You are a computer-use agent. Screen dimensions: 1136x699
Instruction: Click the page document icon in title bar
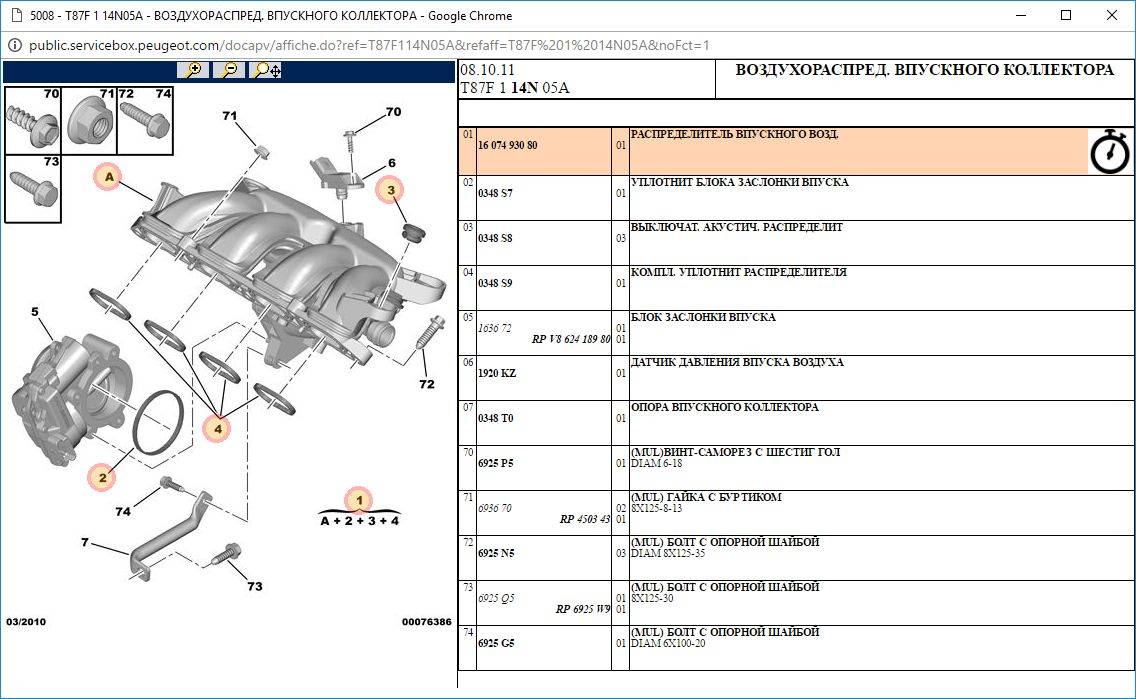coord(14,15)
